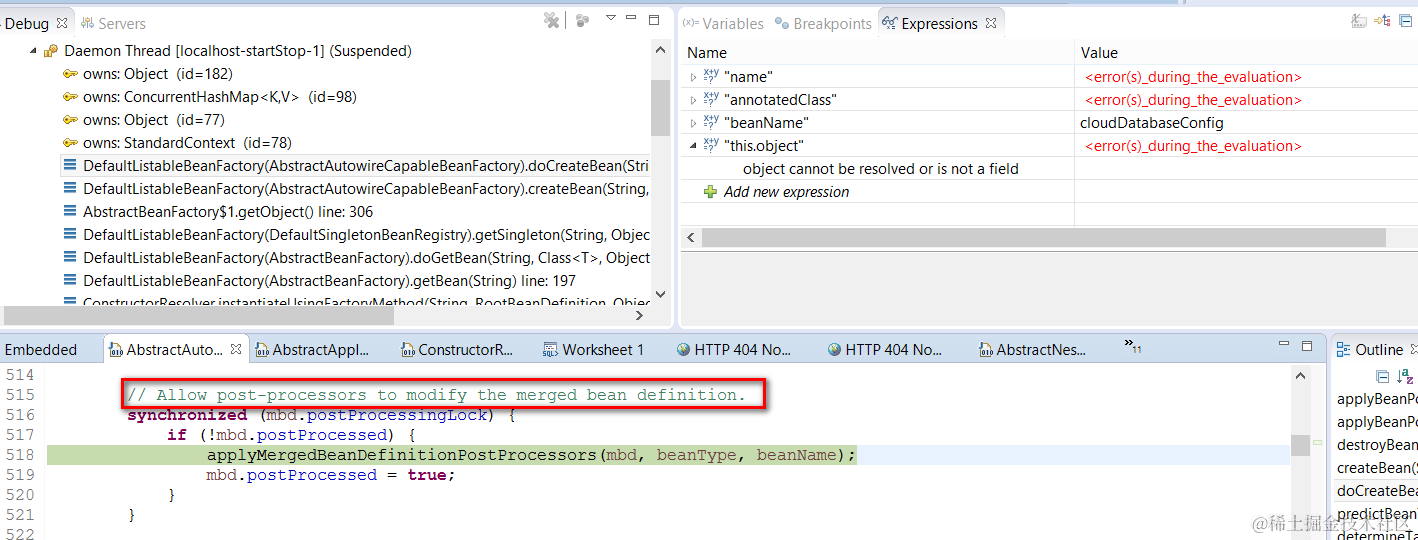The image size is (1418, 540).
Task: Click the Debug view vertical scrollbar thumb
Action: [660, 107]
